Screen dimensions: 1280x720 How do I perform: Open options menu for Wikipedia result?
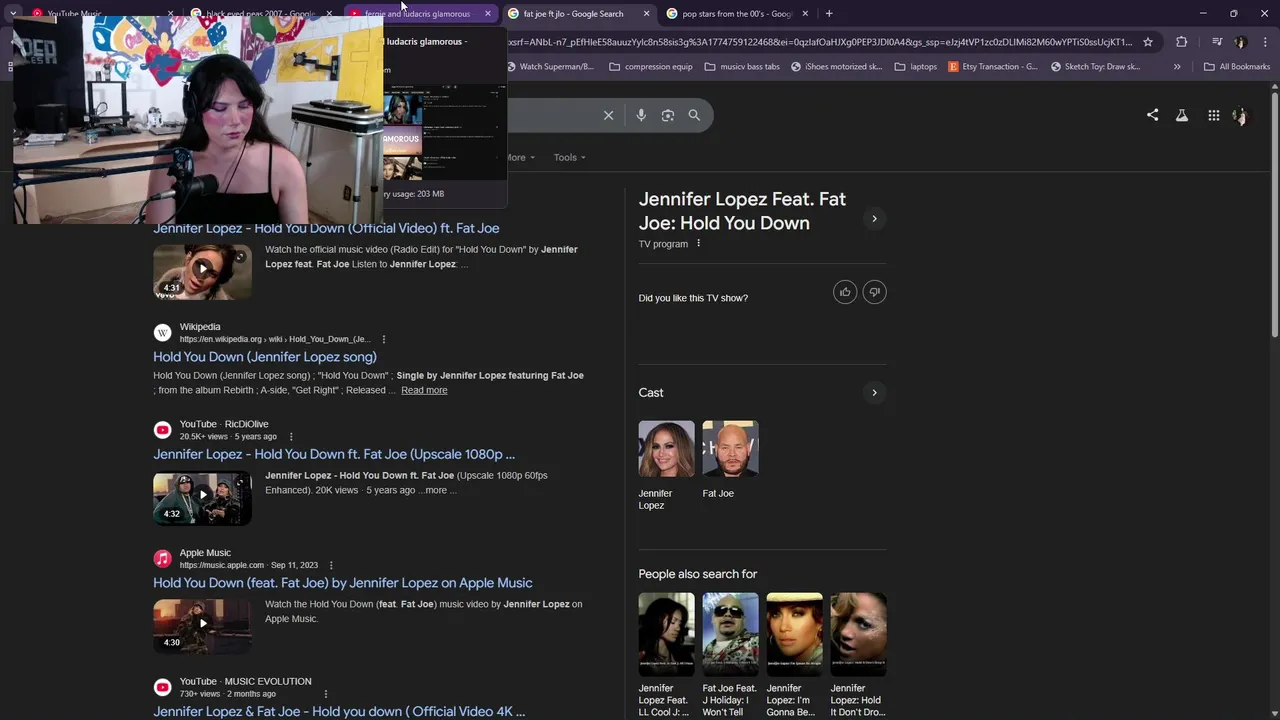pos(383,339)
